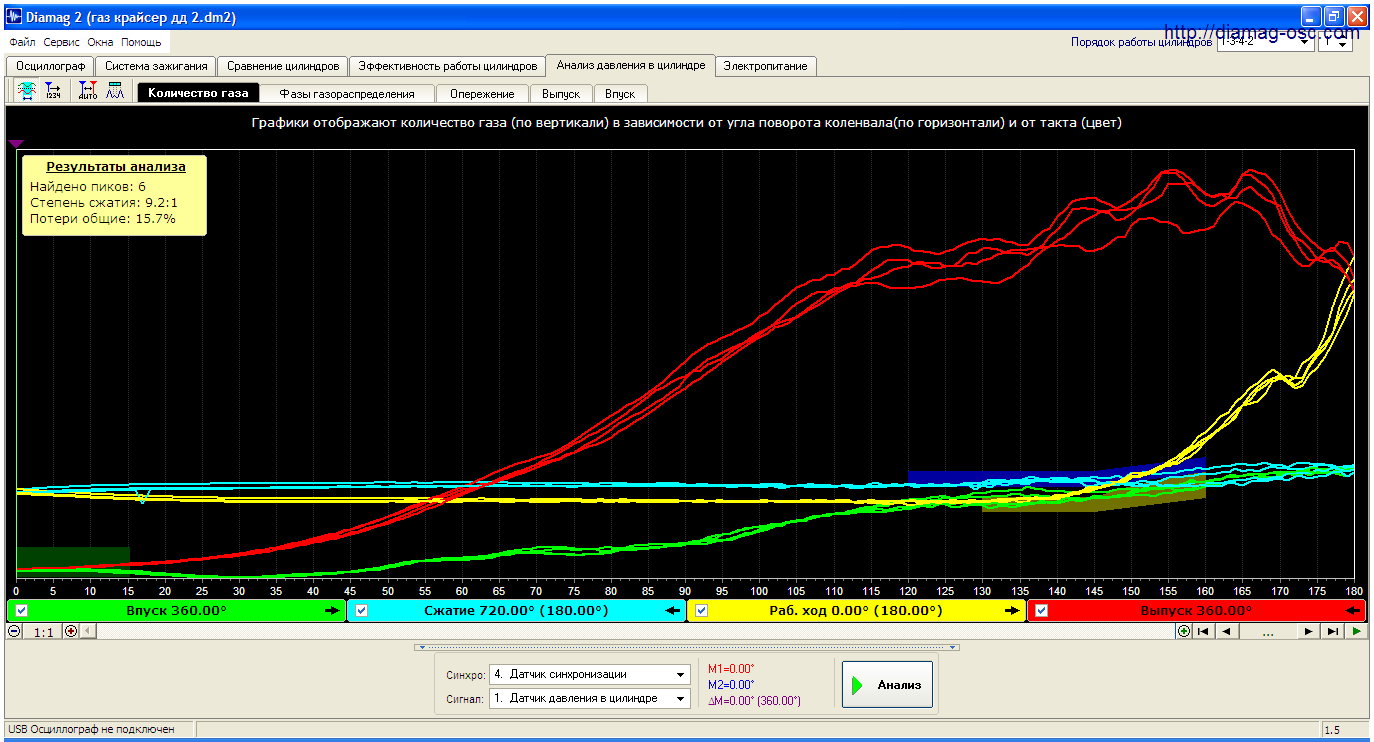This screenshot has width=1374, height=742.
Task: Click the M1=0.00° marker readout
Action: pyautogui.click(x=731, y=669)
